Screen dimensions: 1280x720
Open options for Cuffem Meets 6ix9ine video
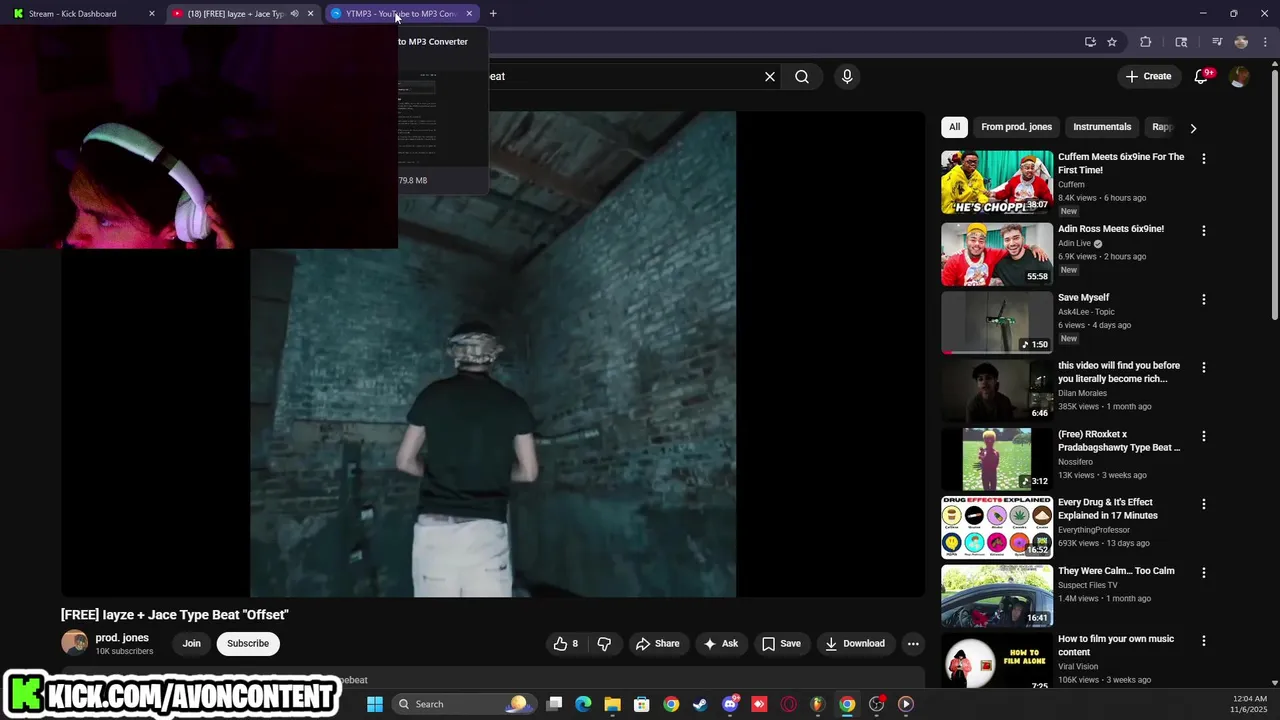point(1204,159)
